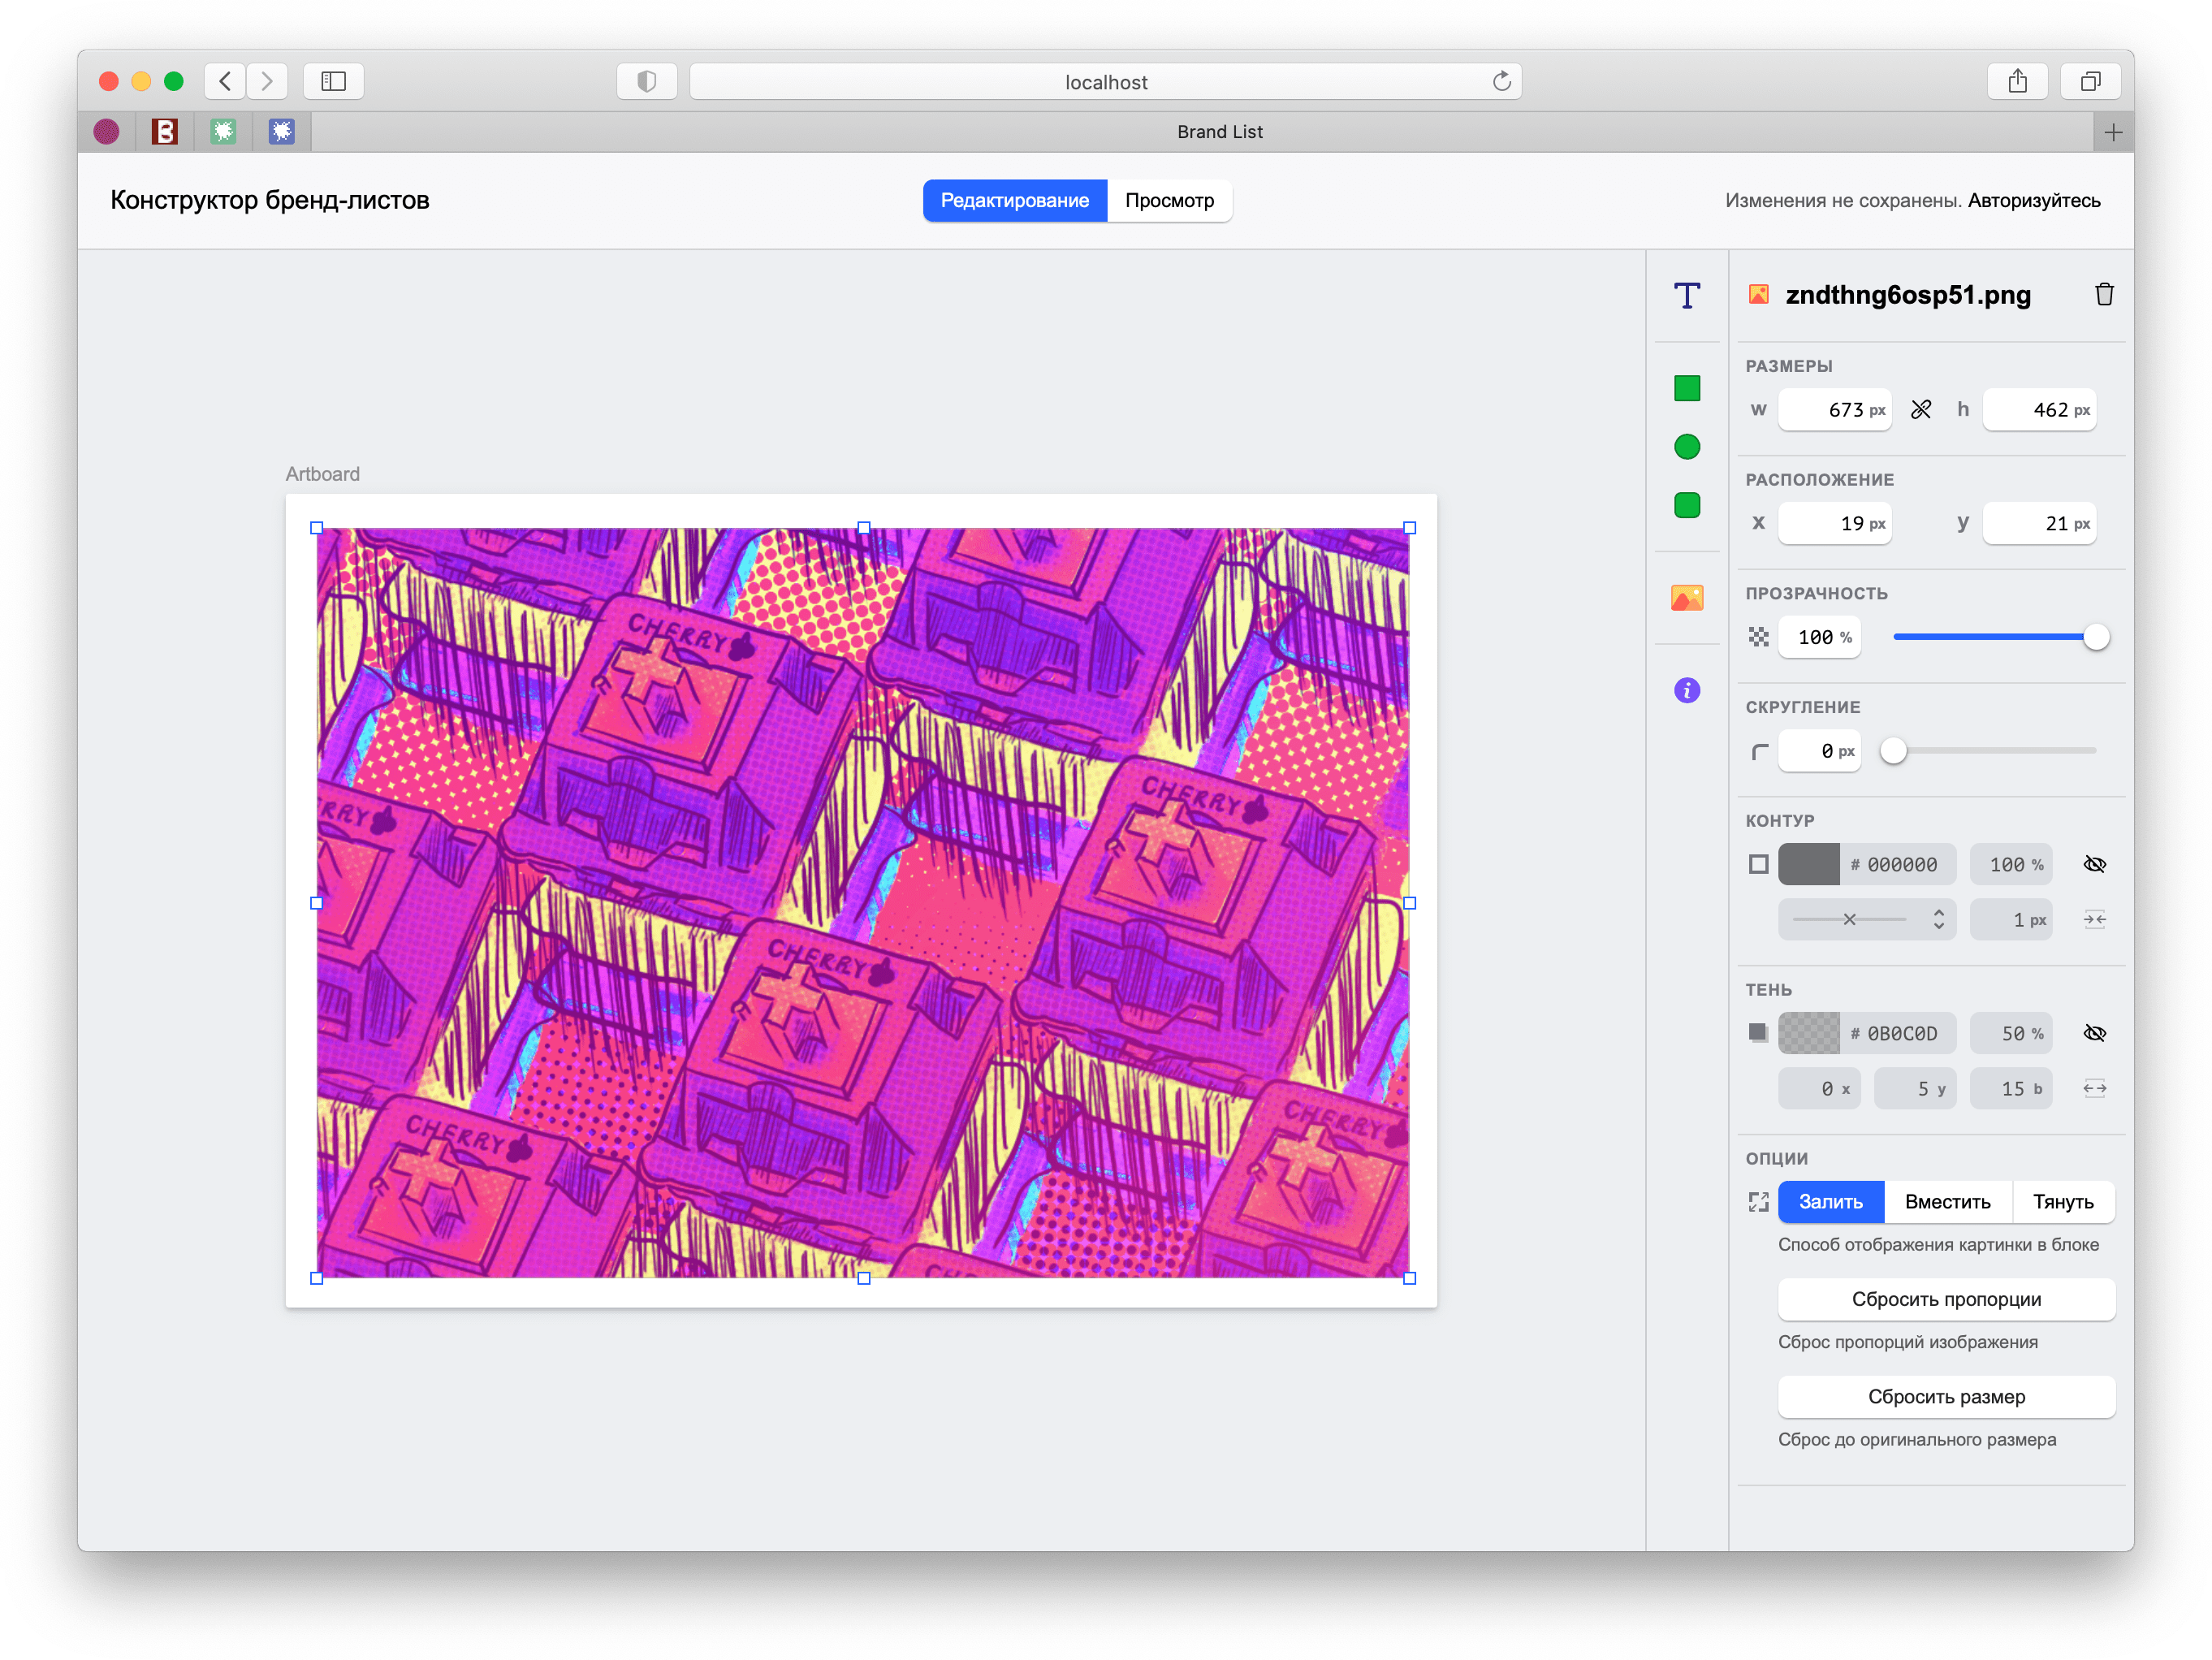Click the localhost address bar
Viewport: 2212px width, 1660px height.
click(1106, 81)
